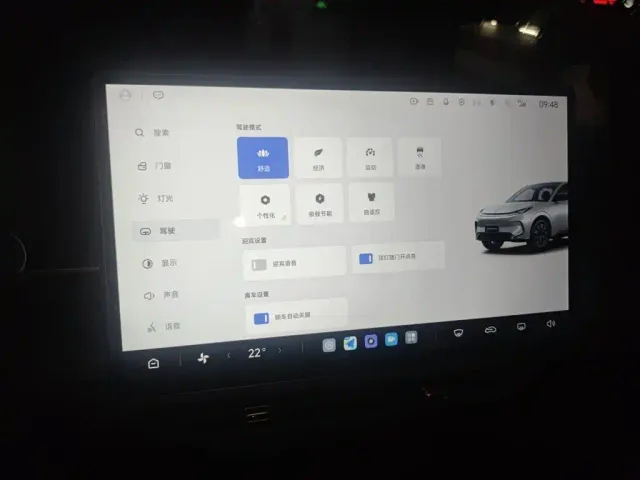Select the 经济 eco drive mode
This screenshot has width=640, height=480.
pyautogui.click(x=318, y=158)
